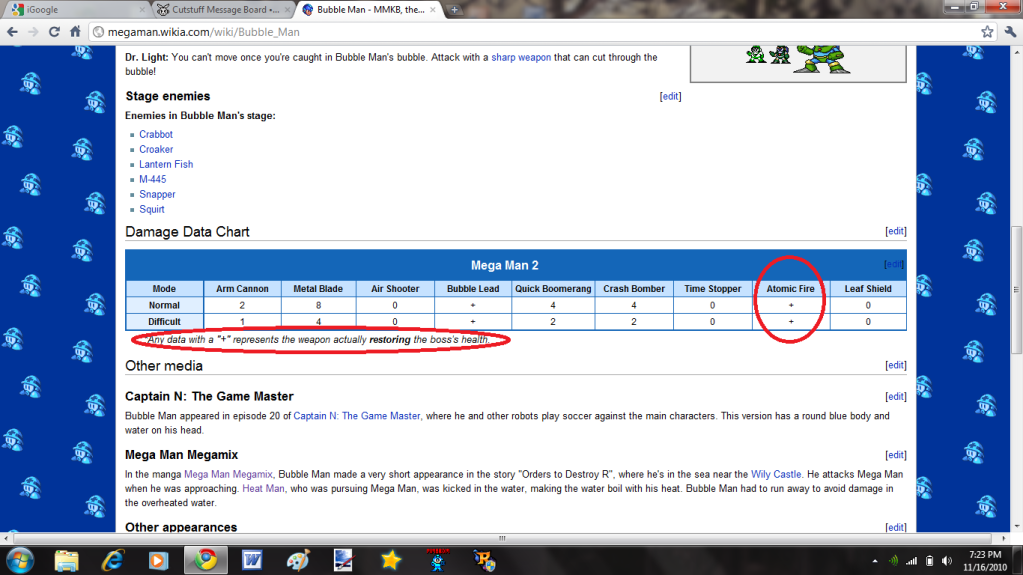Image resolution: width=1023 pixels, height=575 pixels.
Task: Open the Crabbot enemy link
Action: click(x=156, y=134)
